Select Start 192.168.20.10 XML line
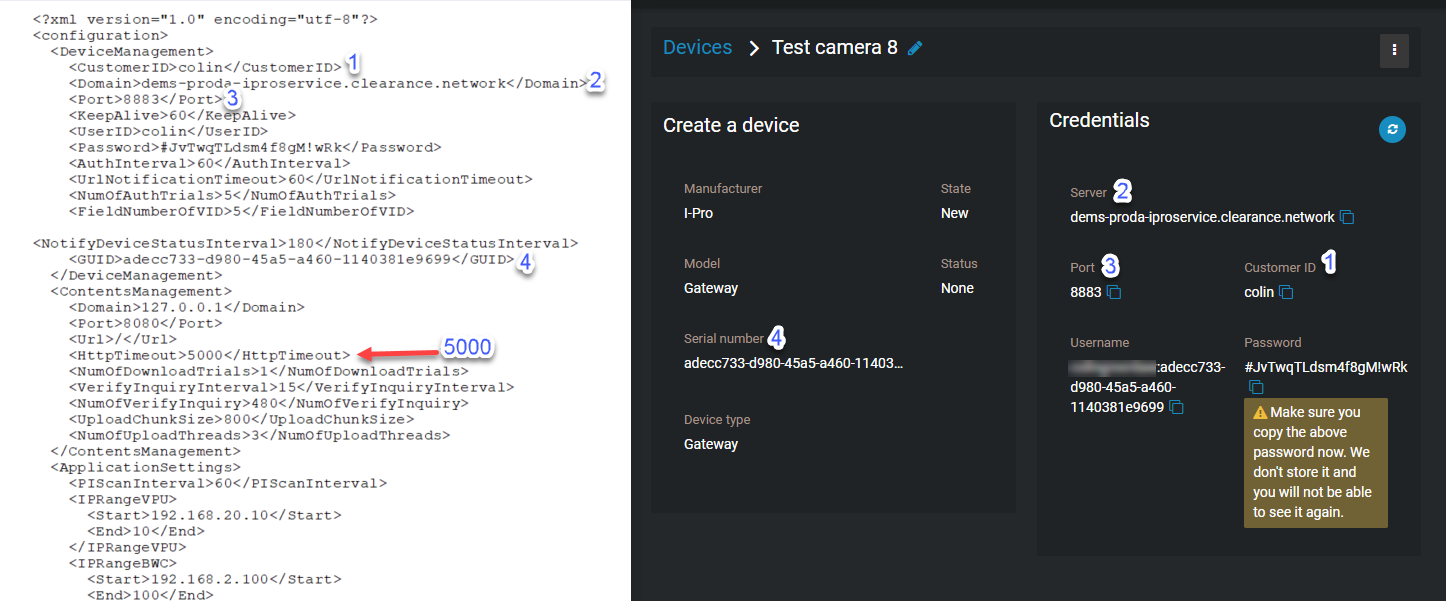Image resolution: width=1446 pixels, height=601 pixels. pos(214,515)
